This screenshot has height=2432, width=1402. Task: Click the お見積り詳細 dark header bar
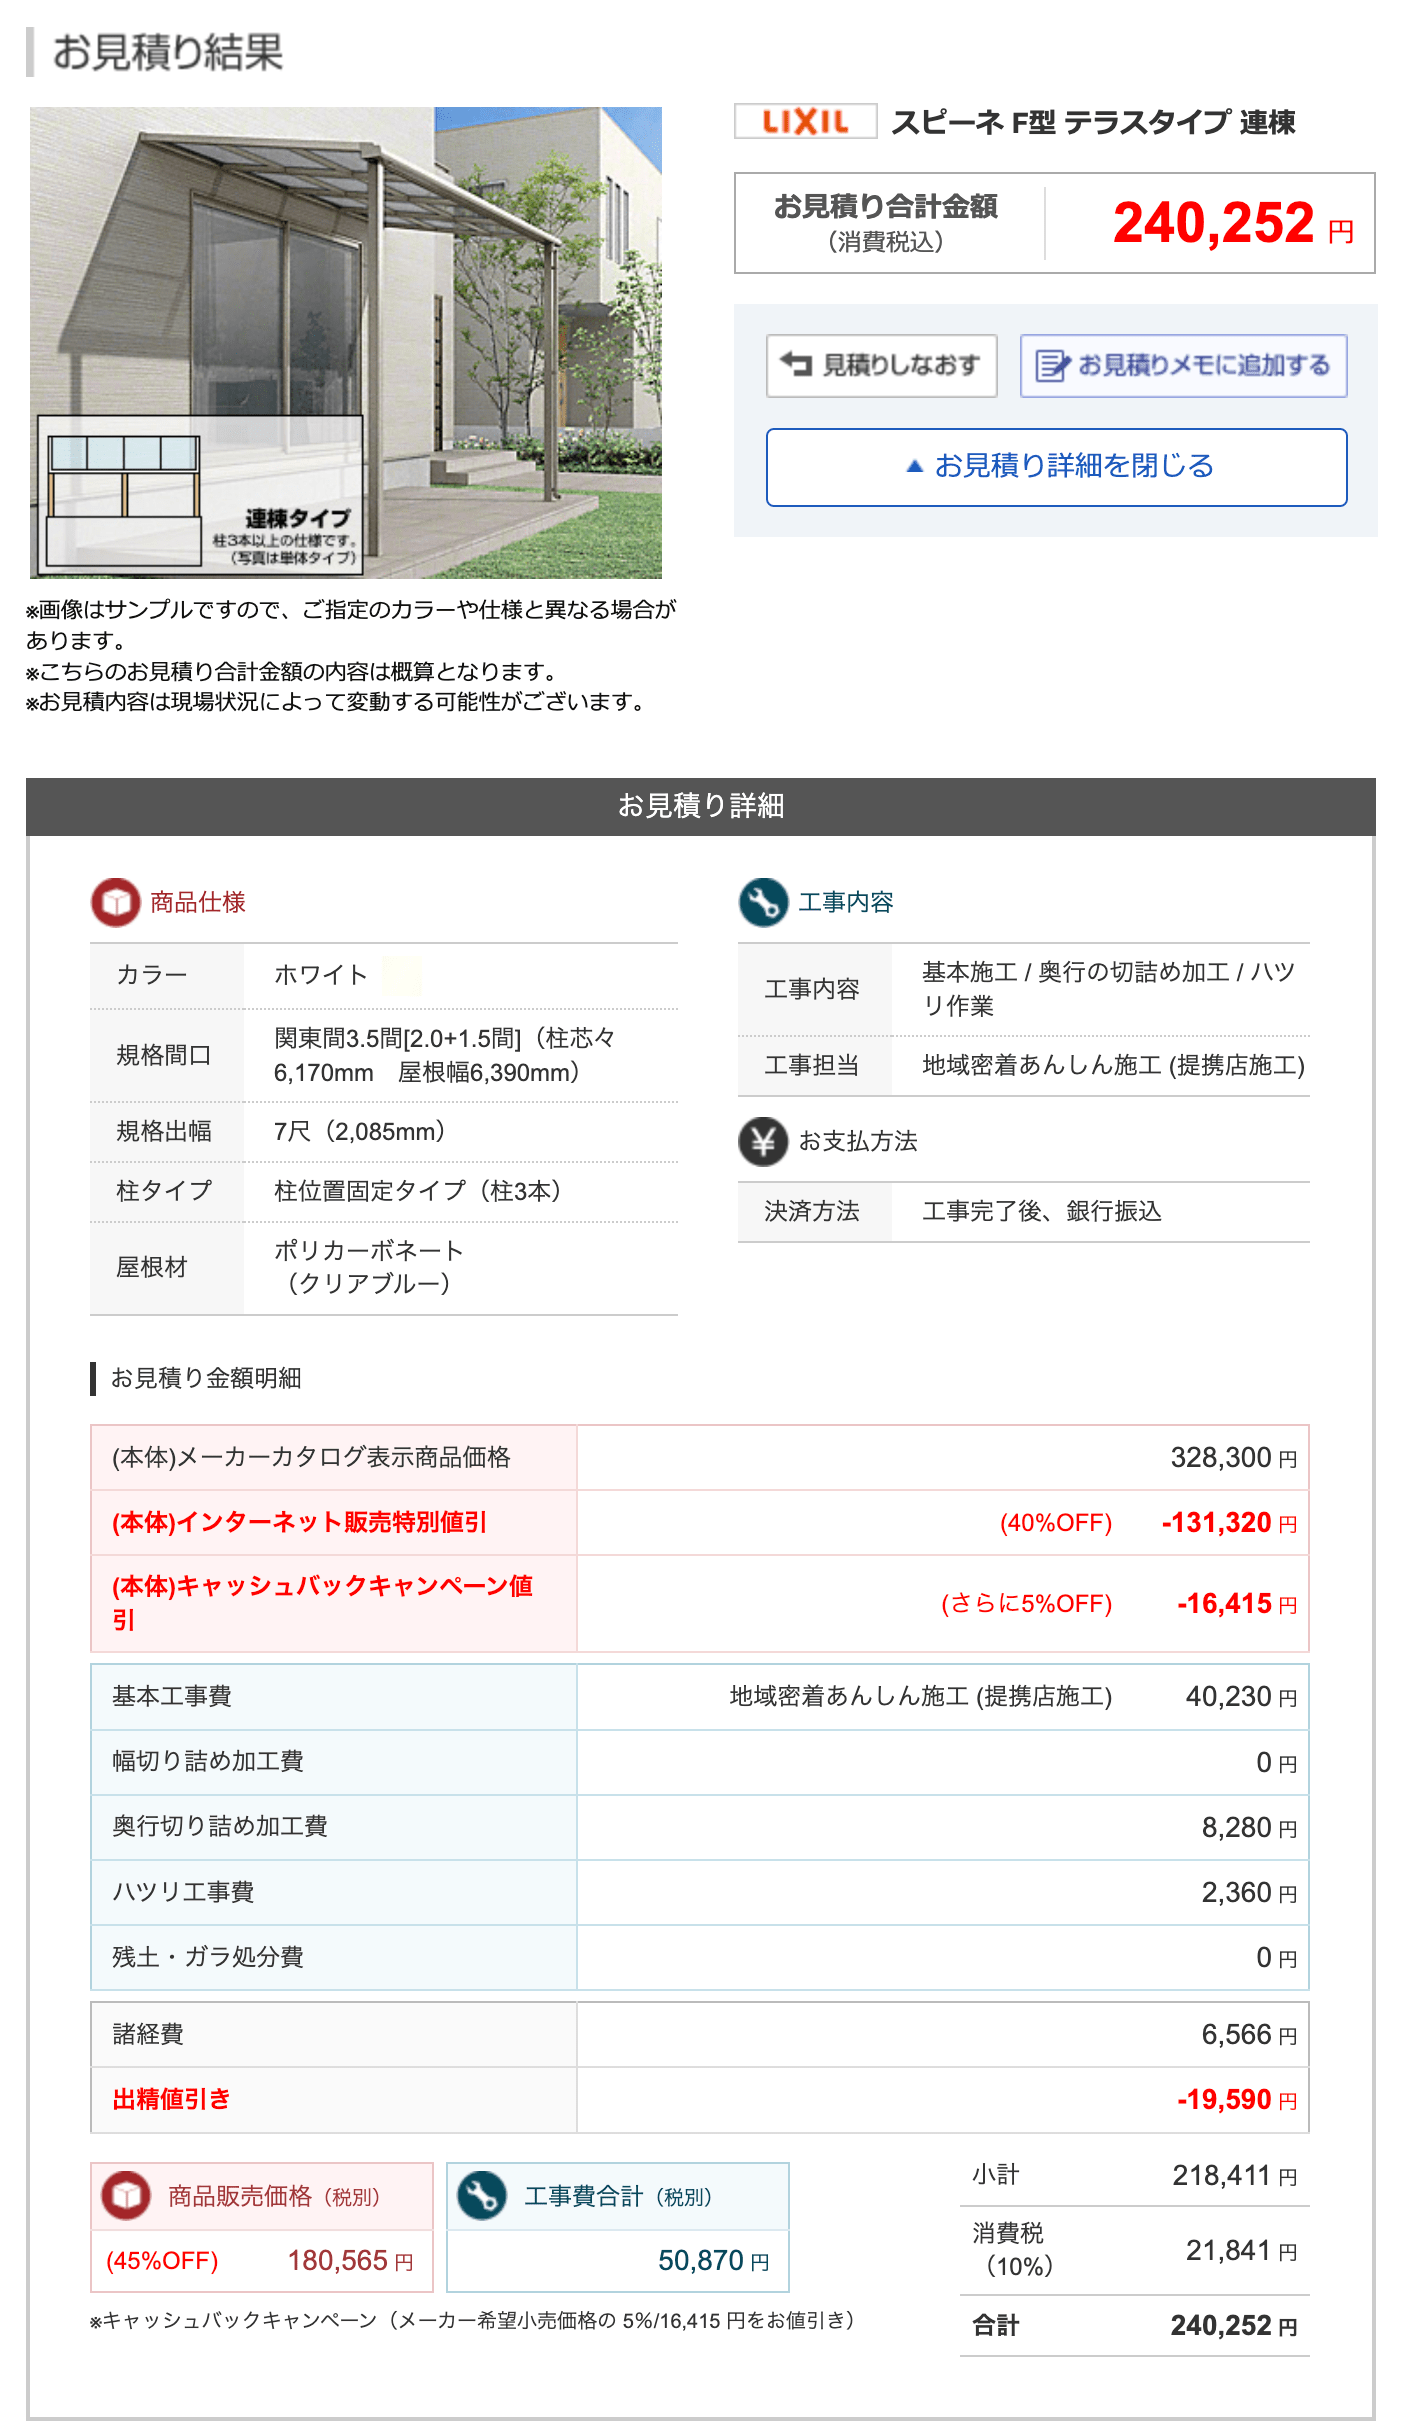[x=700, y=806]
